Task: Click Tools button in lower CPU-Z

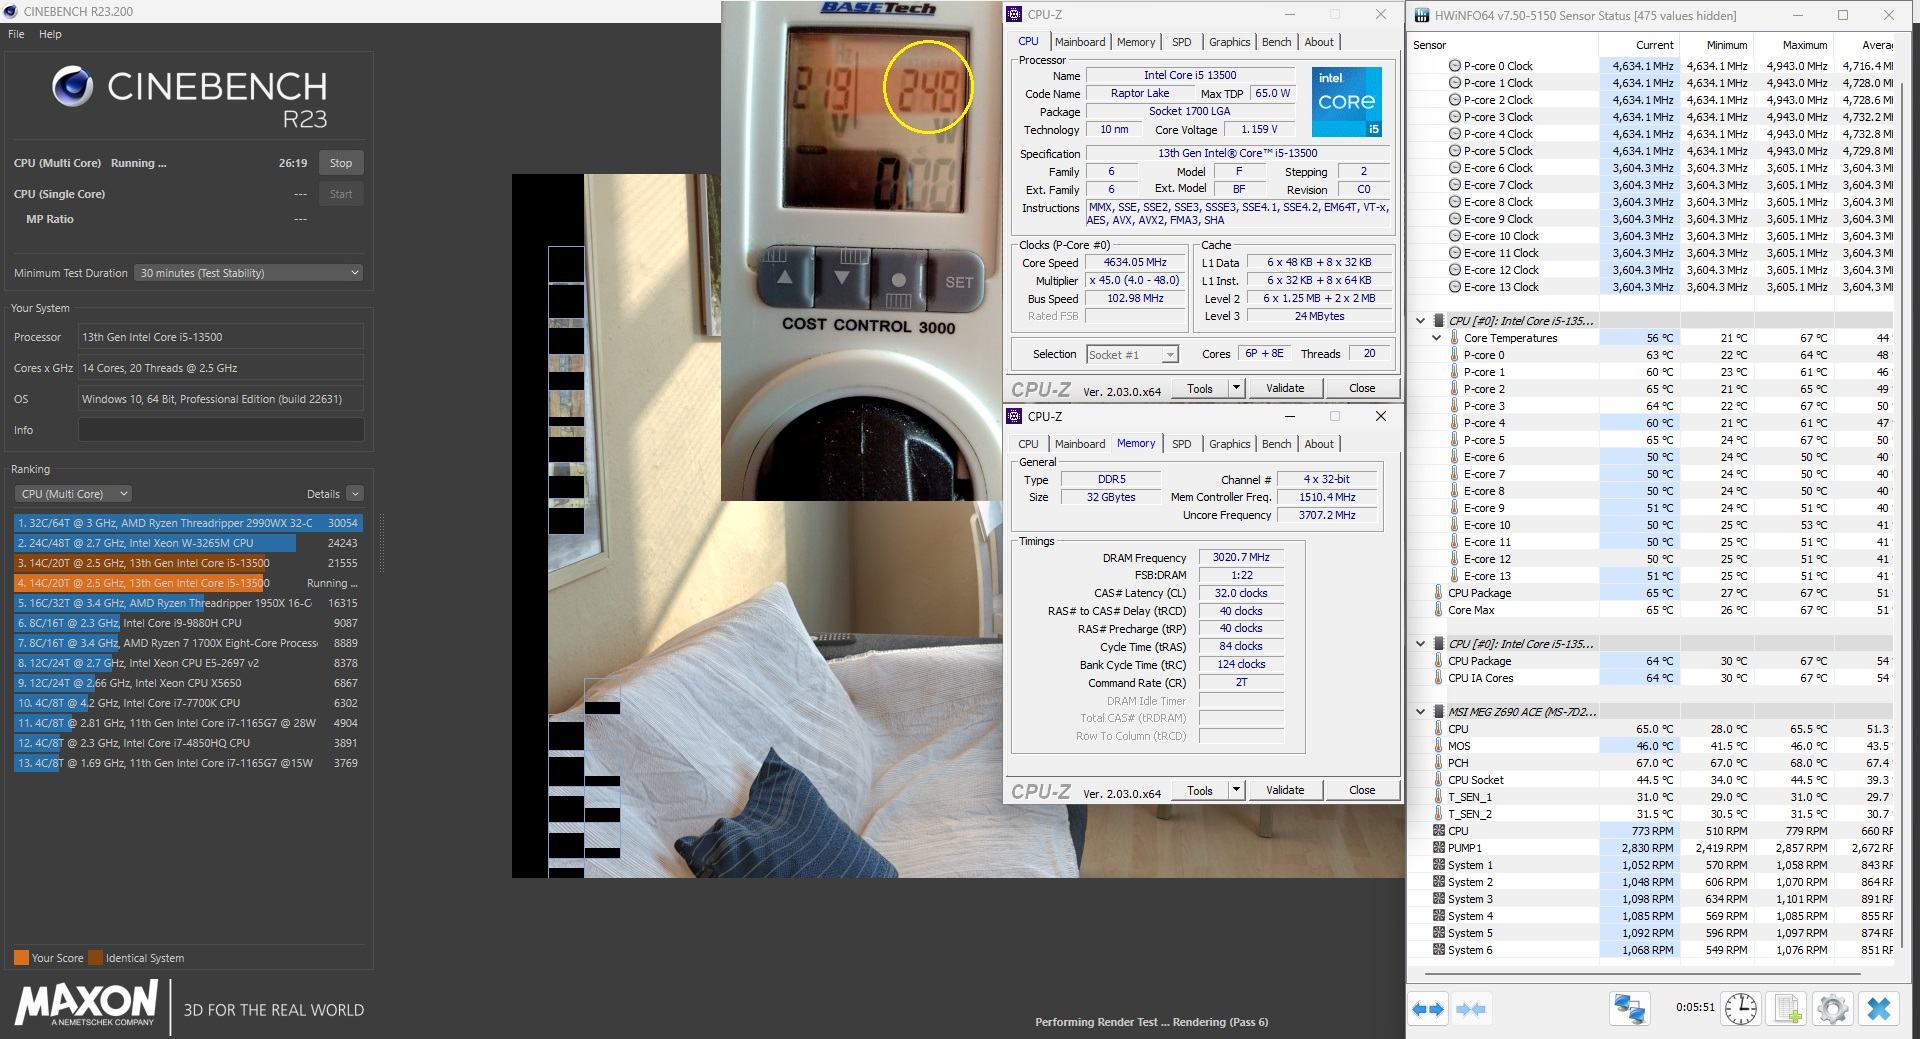Action: pyautogui.click(x=1200, y=790)
